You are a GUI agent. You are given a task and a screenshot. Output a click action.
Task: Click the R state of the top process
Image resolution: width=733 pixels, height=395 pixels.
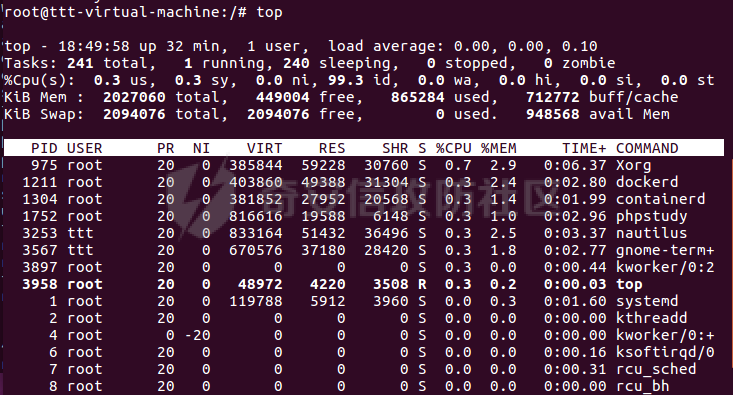pyautogui.click(x=422, y=284)
